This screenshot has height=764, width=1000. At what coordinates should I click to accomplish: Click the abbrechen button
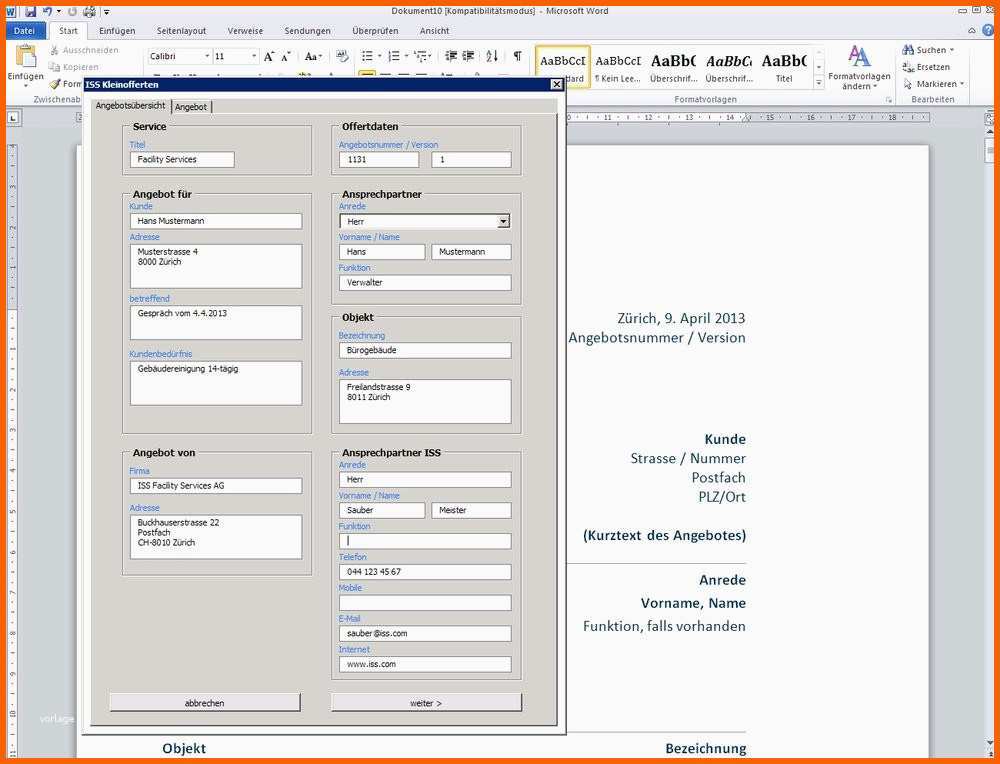pos(205,703)
